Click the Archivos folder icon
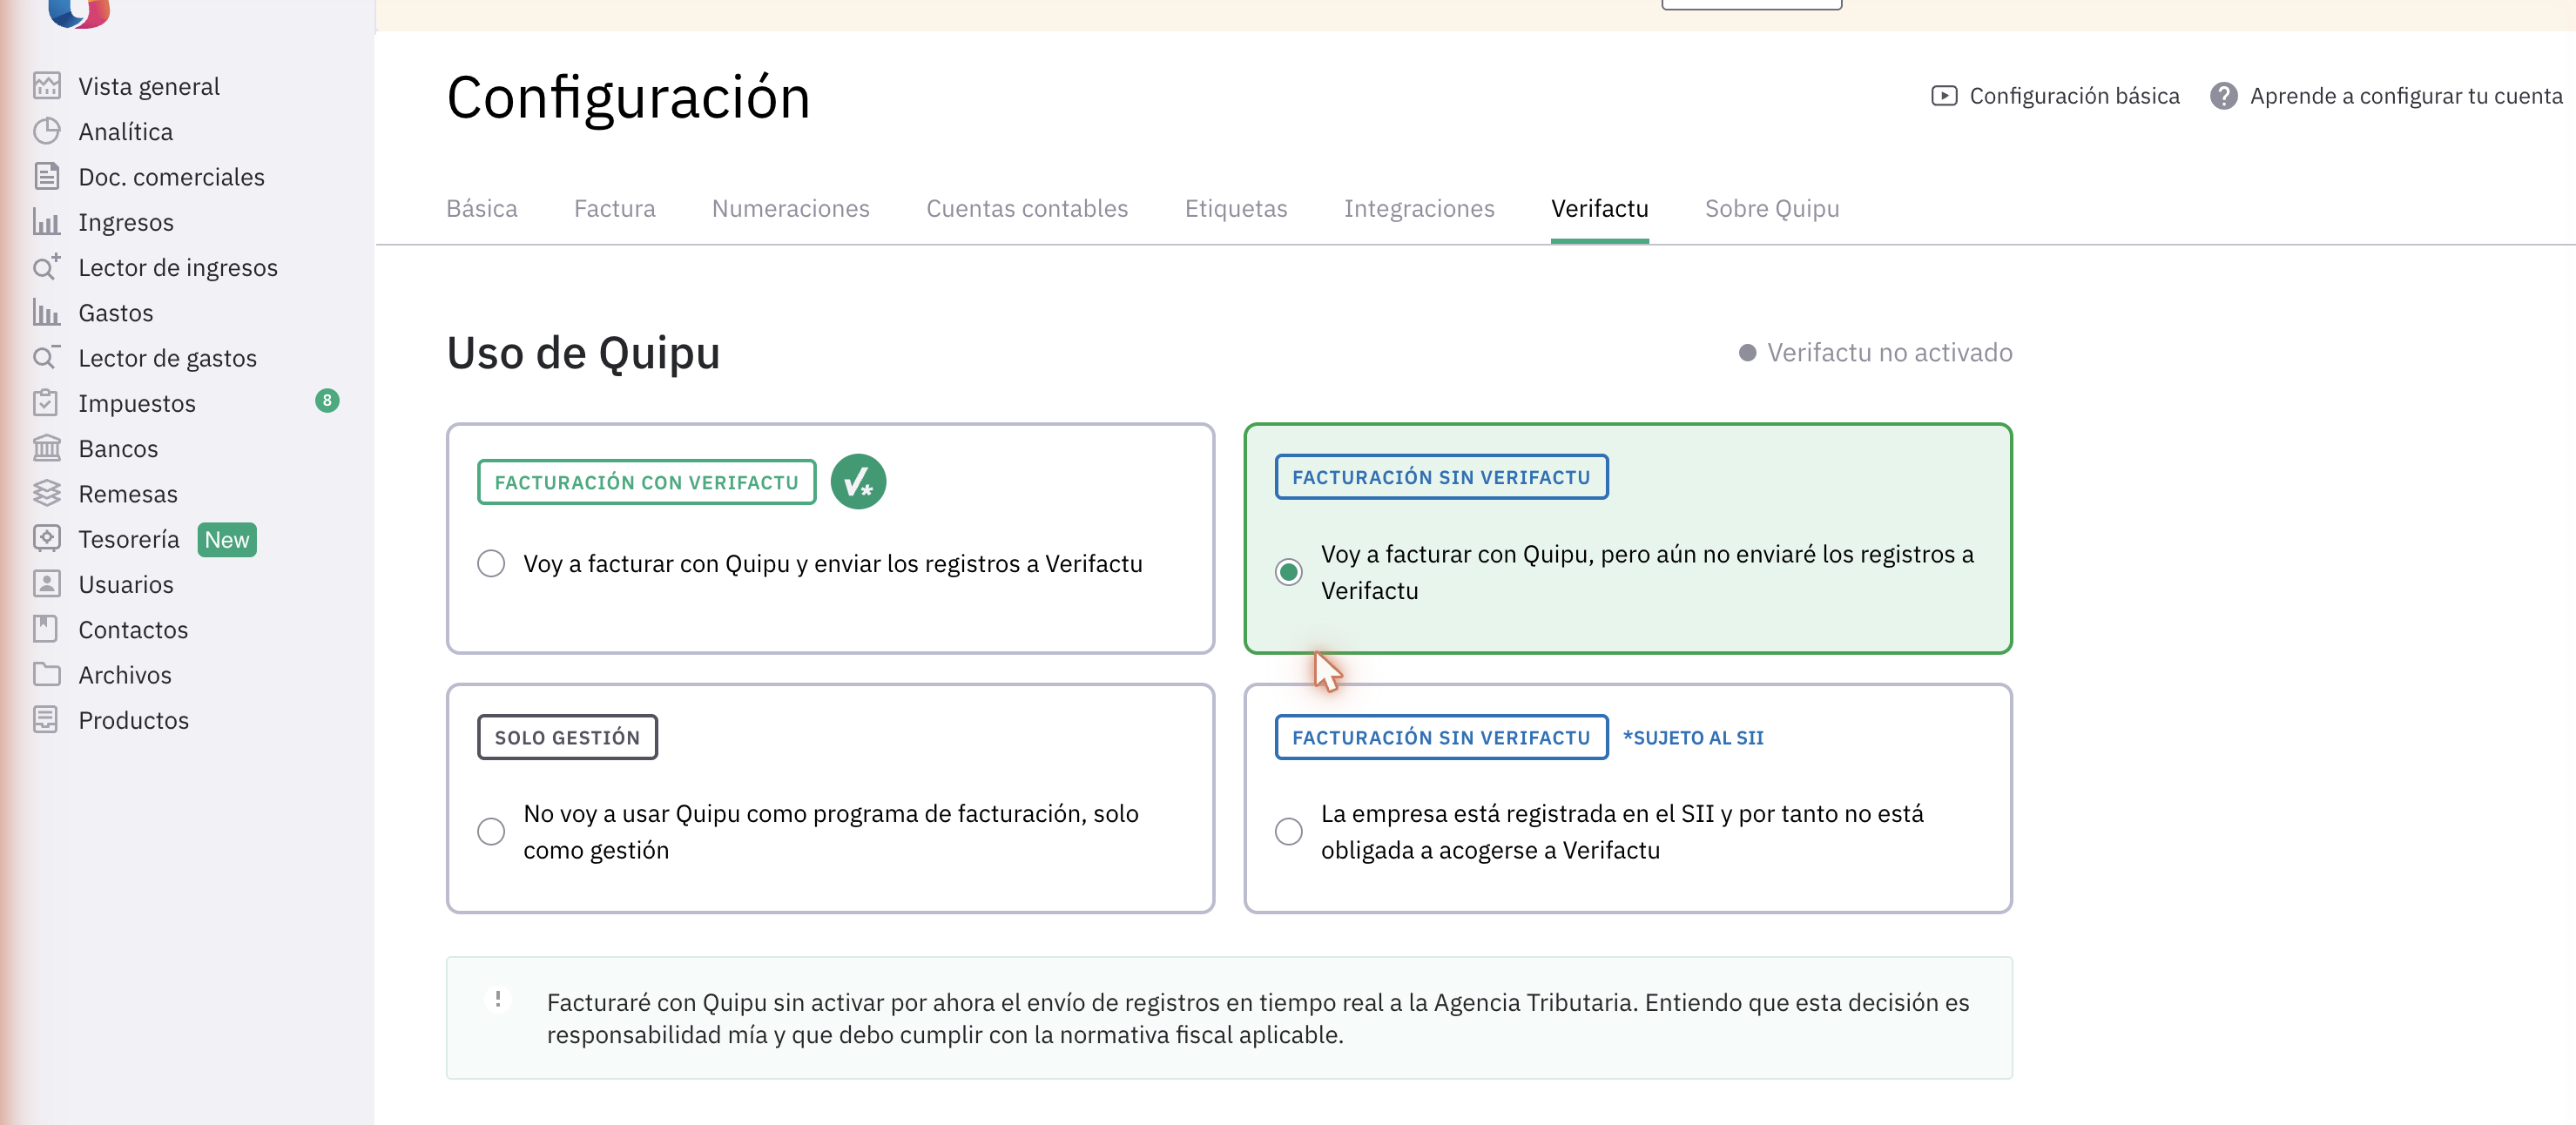2576x1125 pixels. [46, 674]
